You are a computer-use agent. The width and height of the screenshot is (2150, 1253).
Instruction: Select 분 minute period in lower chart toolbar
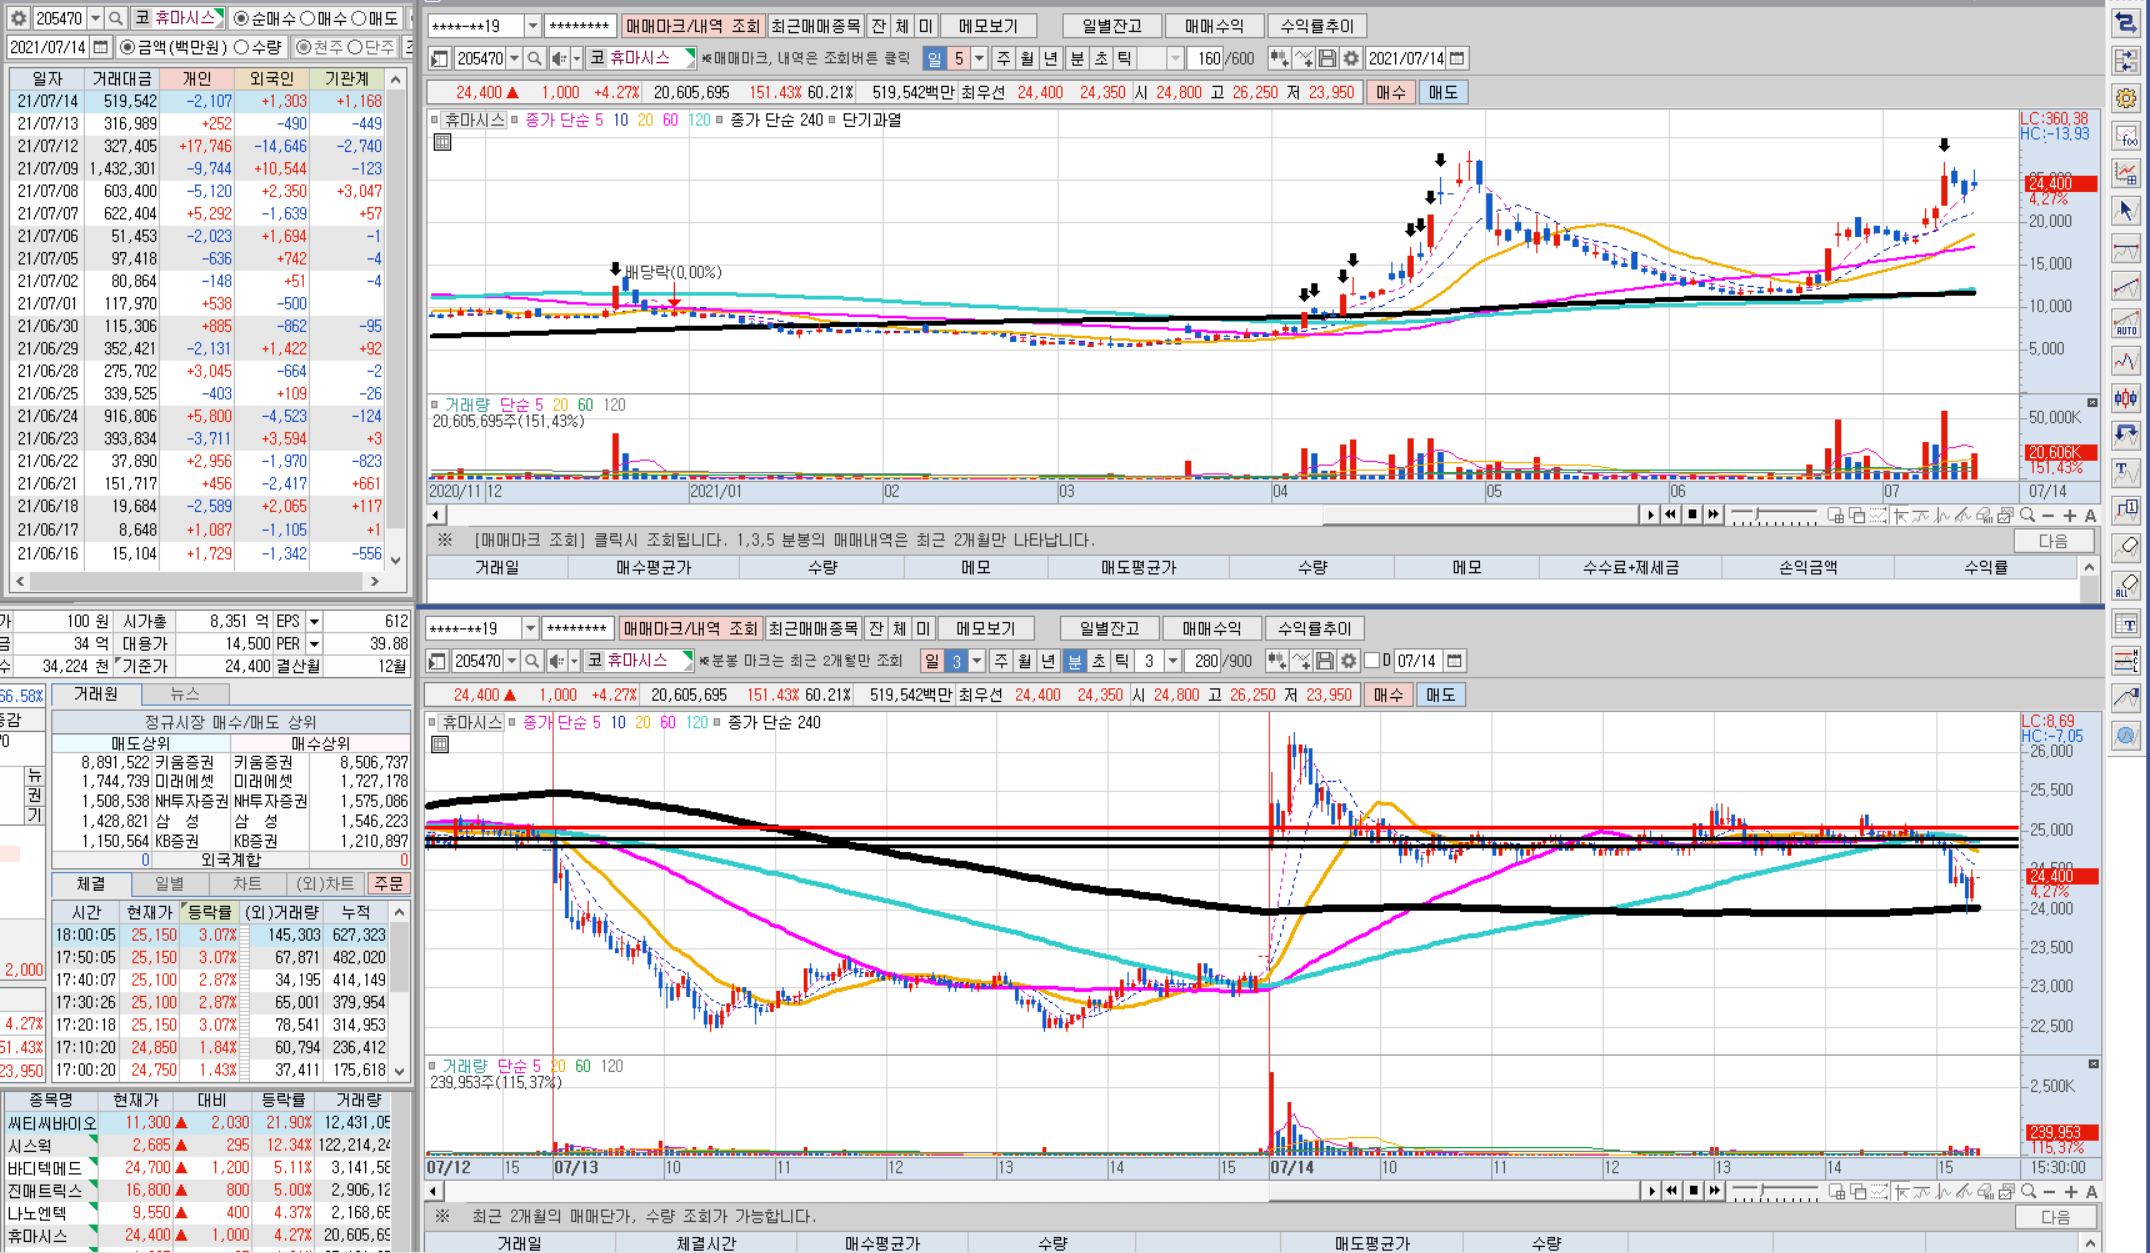pos(1074,661)
